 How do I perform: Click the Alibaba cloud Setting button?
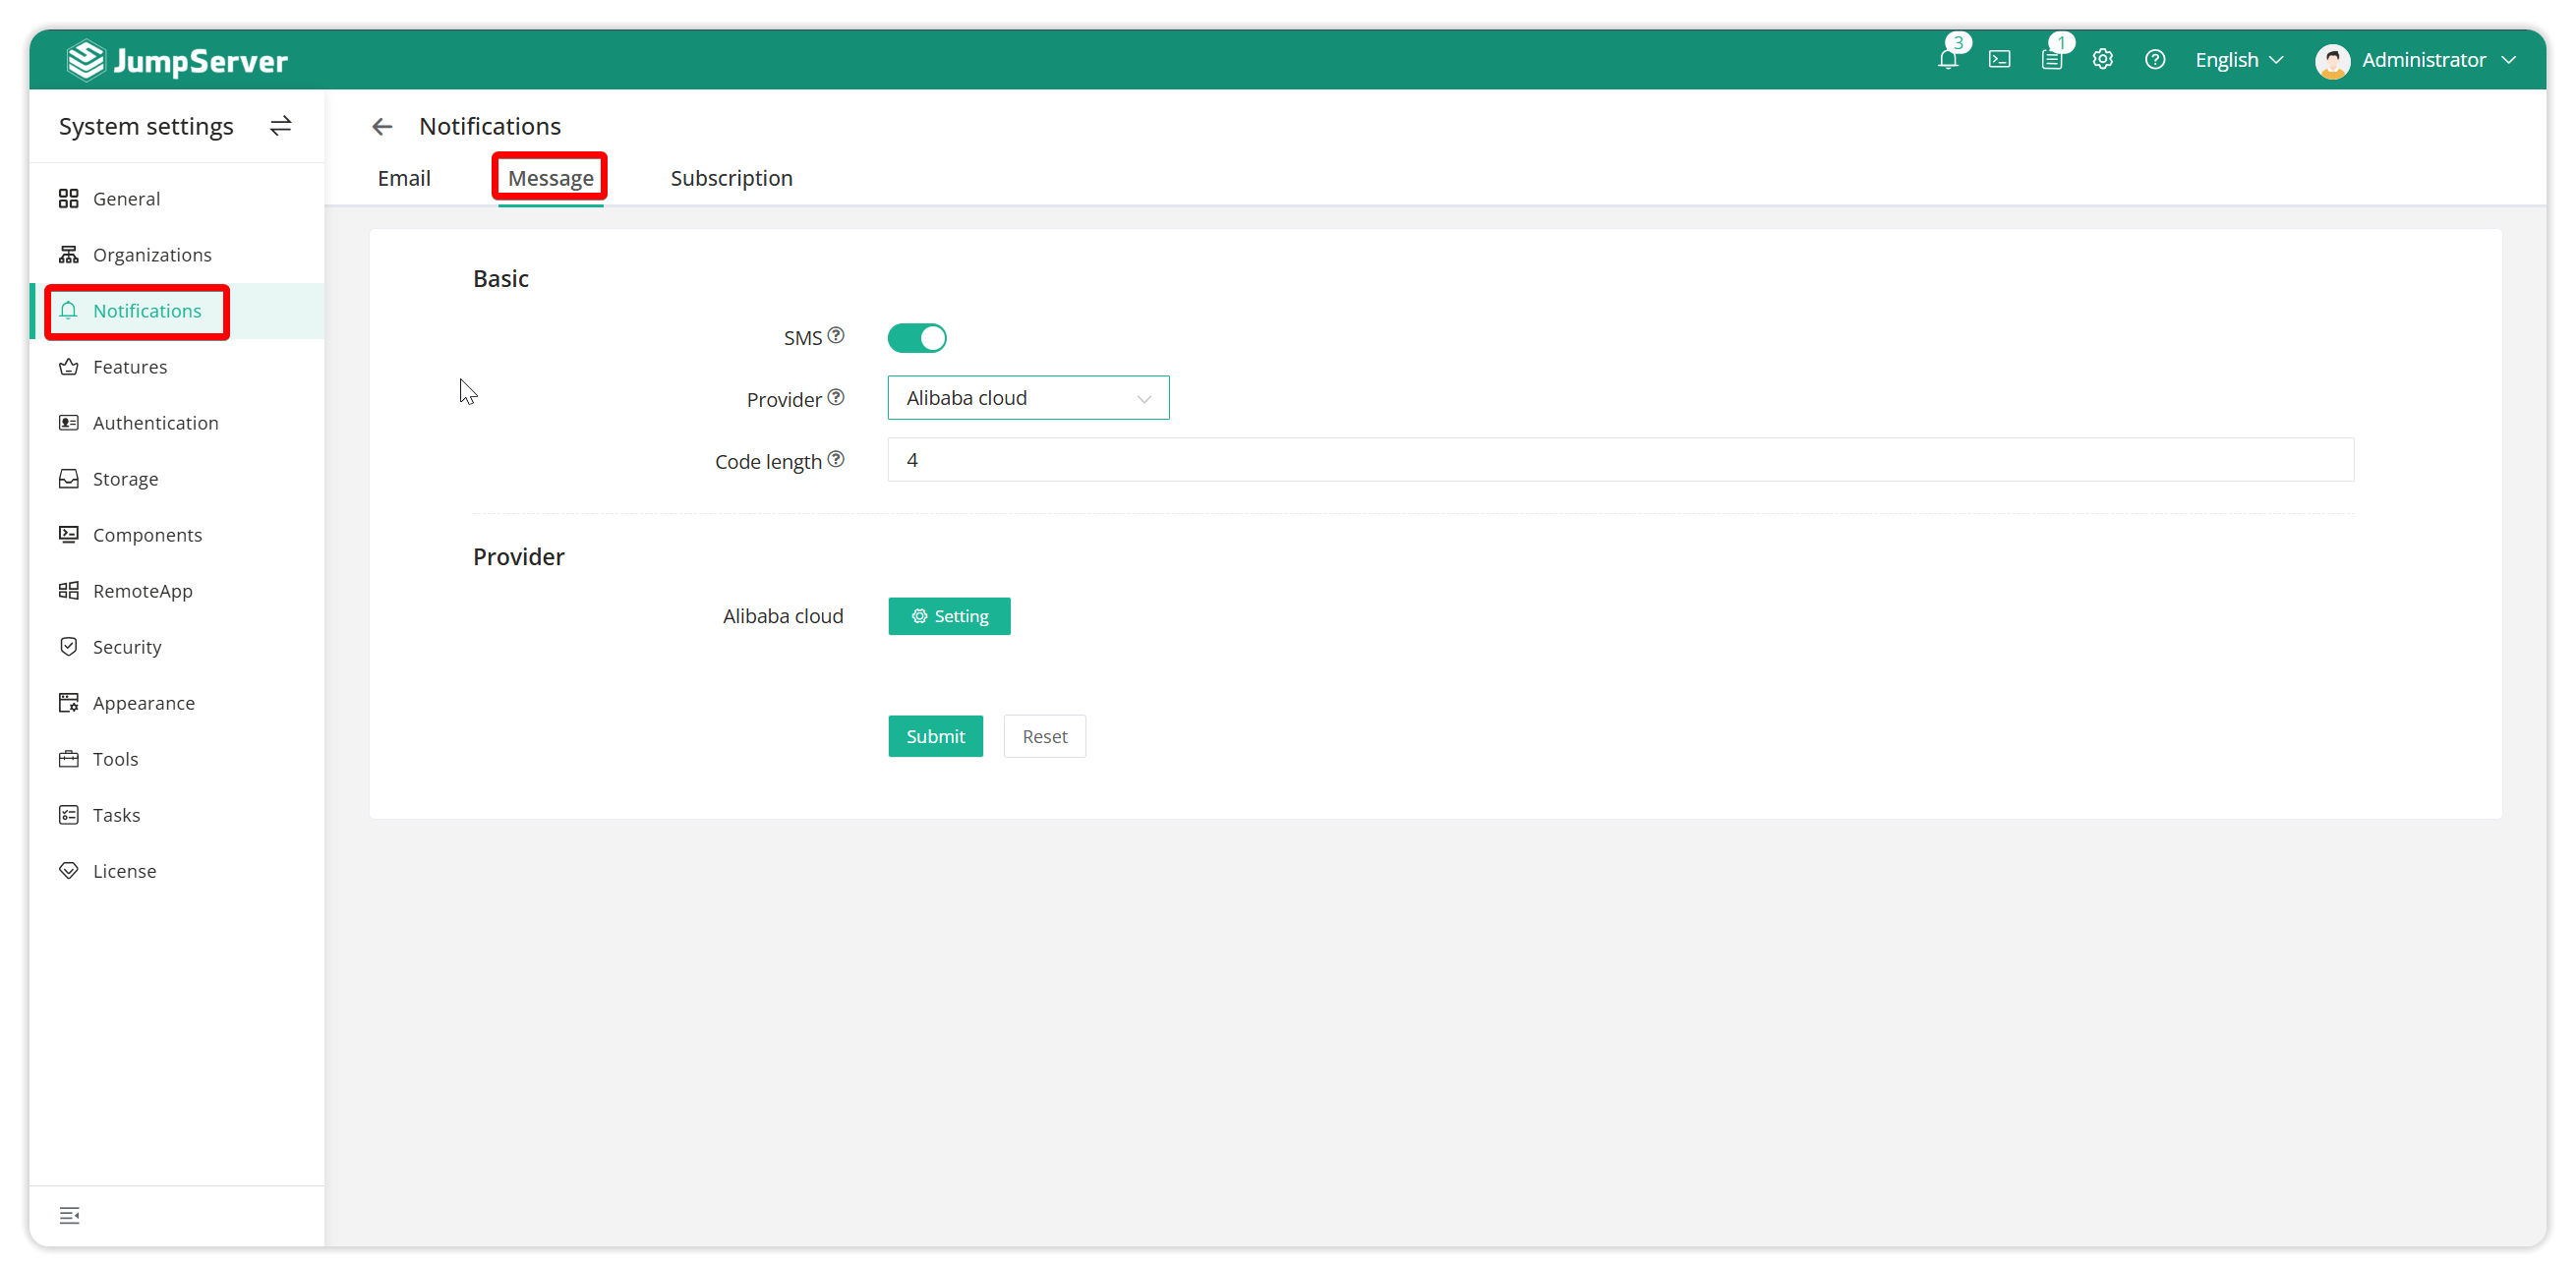pyautogui.click(x=949, y=616)
